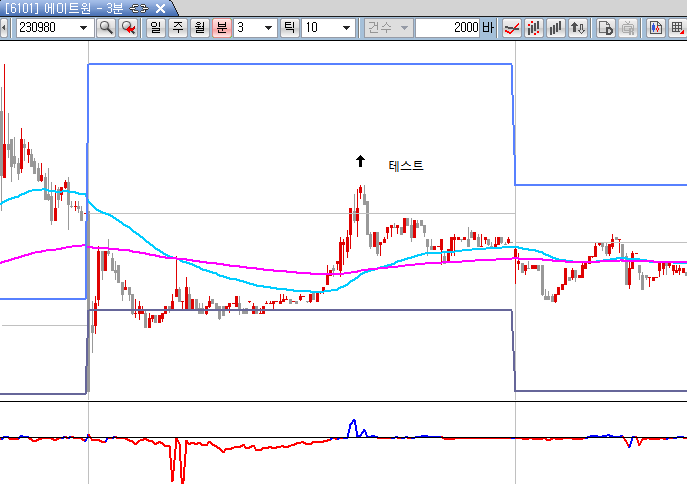This screenshot has width=687, height=484.
Task: Expand the minute interval dropdown showing 3
Action: point(268,28)
